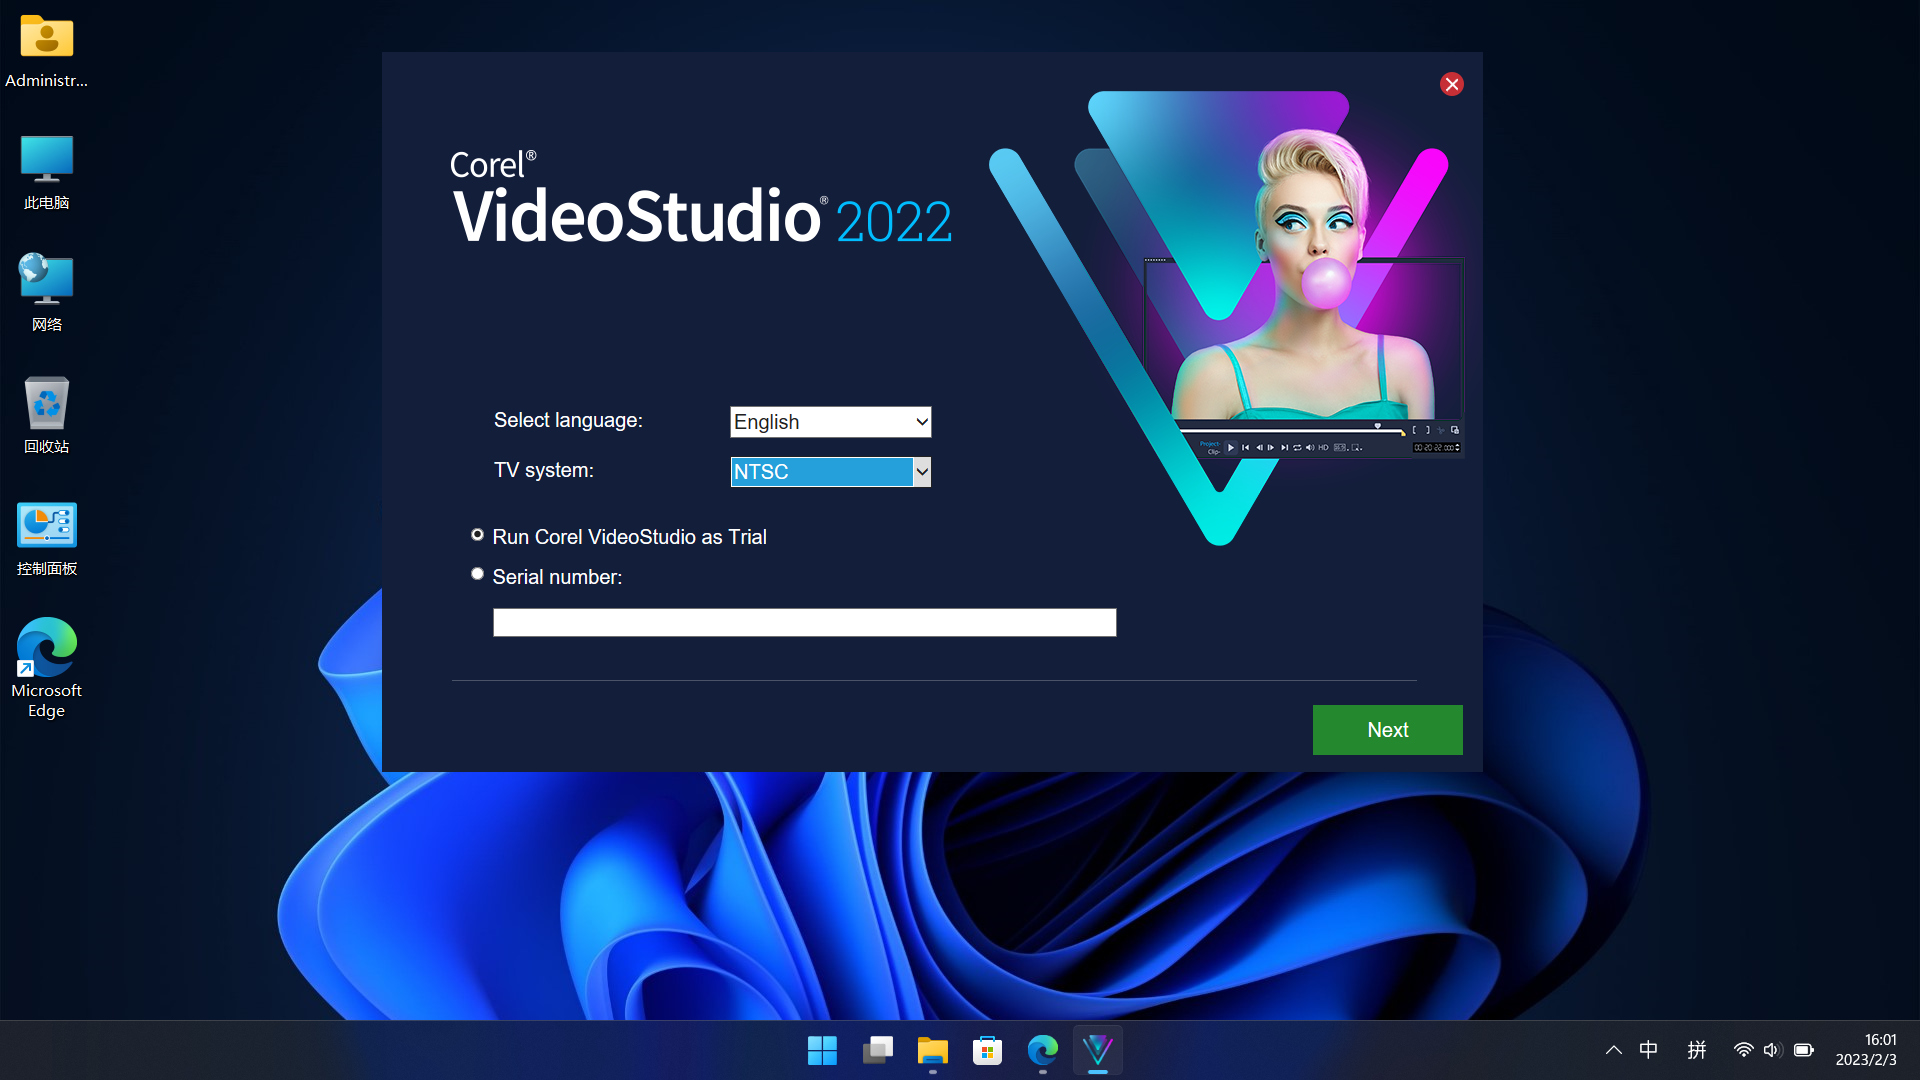The height and width of the screenshot is (1080, 1920).
Task: Open Microsoft Store from the taskbar
Action: point(987,1050)
